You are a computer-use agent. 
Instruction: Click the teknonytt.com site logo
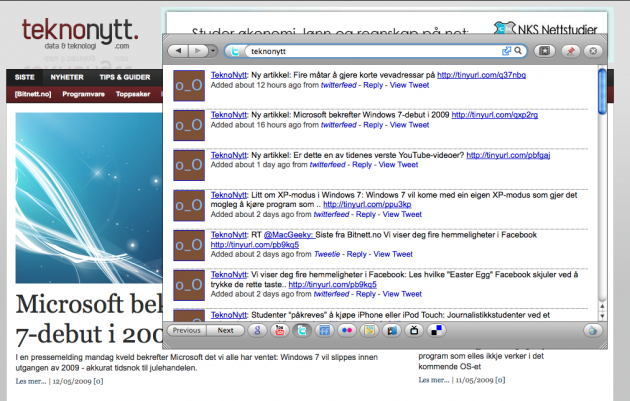point(80,36)
